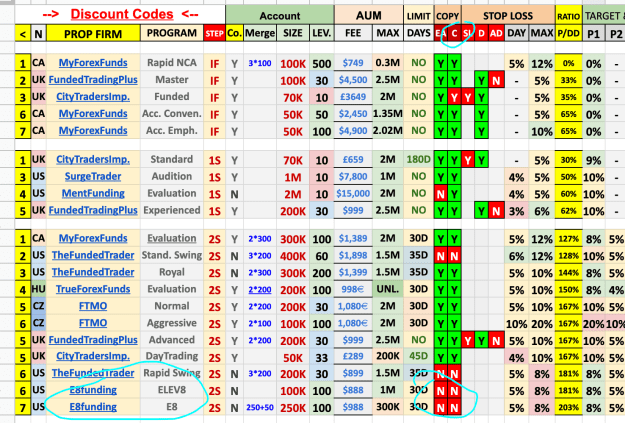Select the Merge column header
Screen dimensions: 625x423
pos(260,33)
